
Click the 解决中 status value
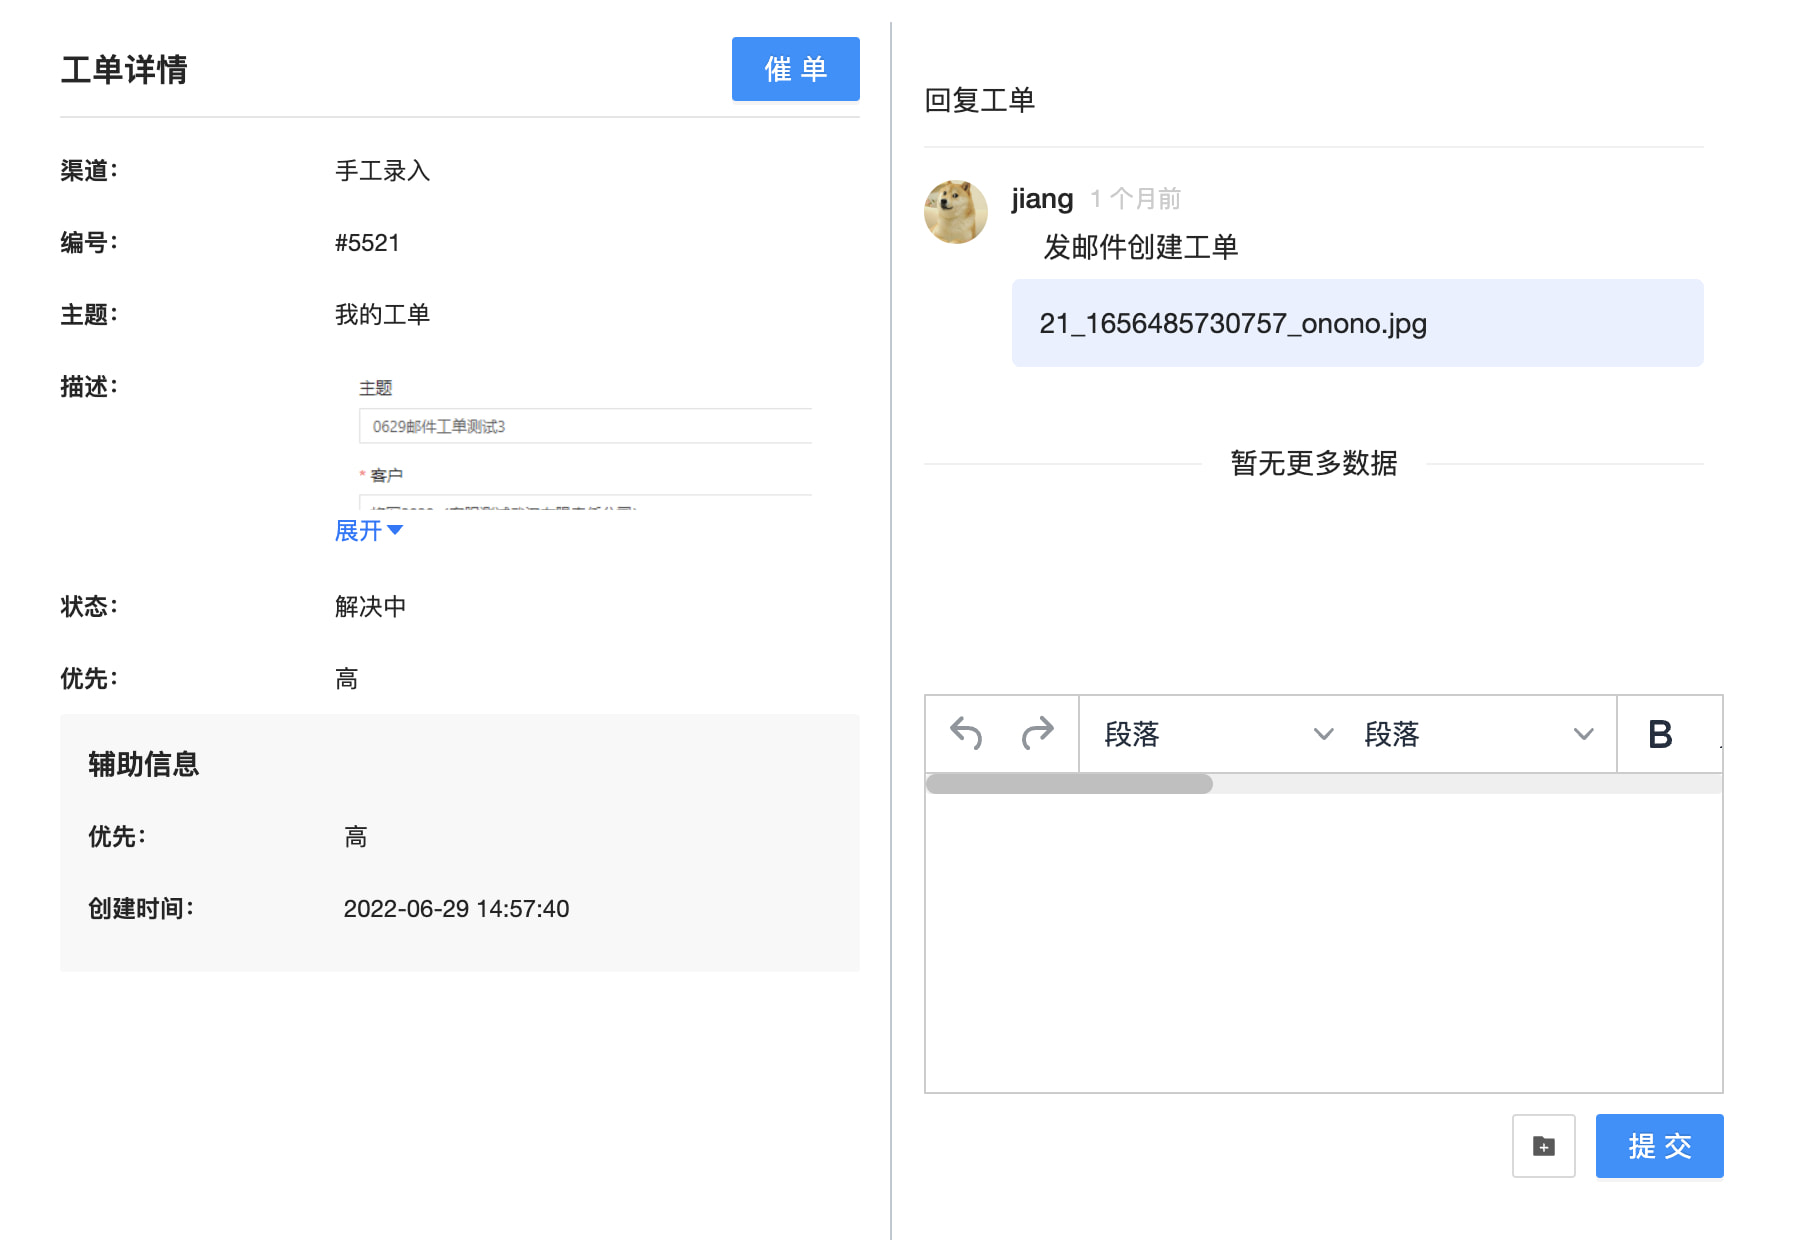[370, 607]
